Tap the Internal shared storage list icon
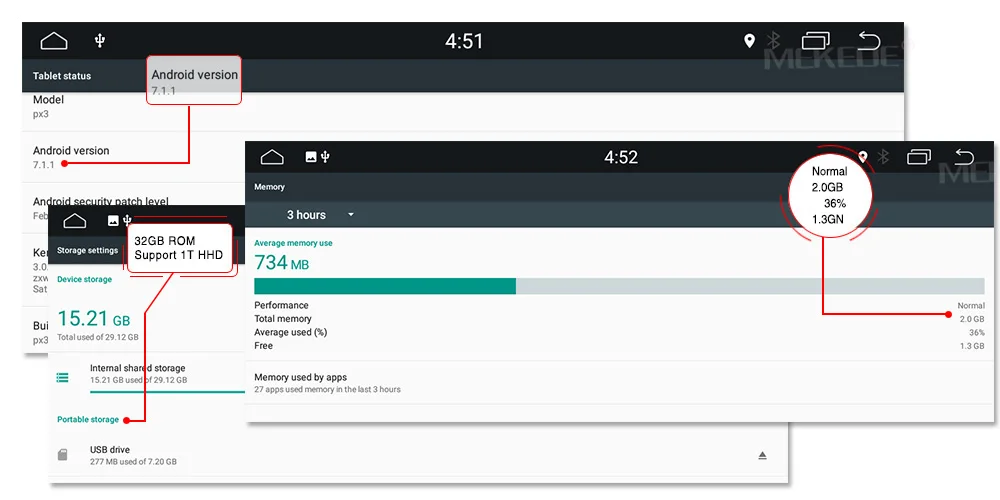 click(x=62, y=378)
